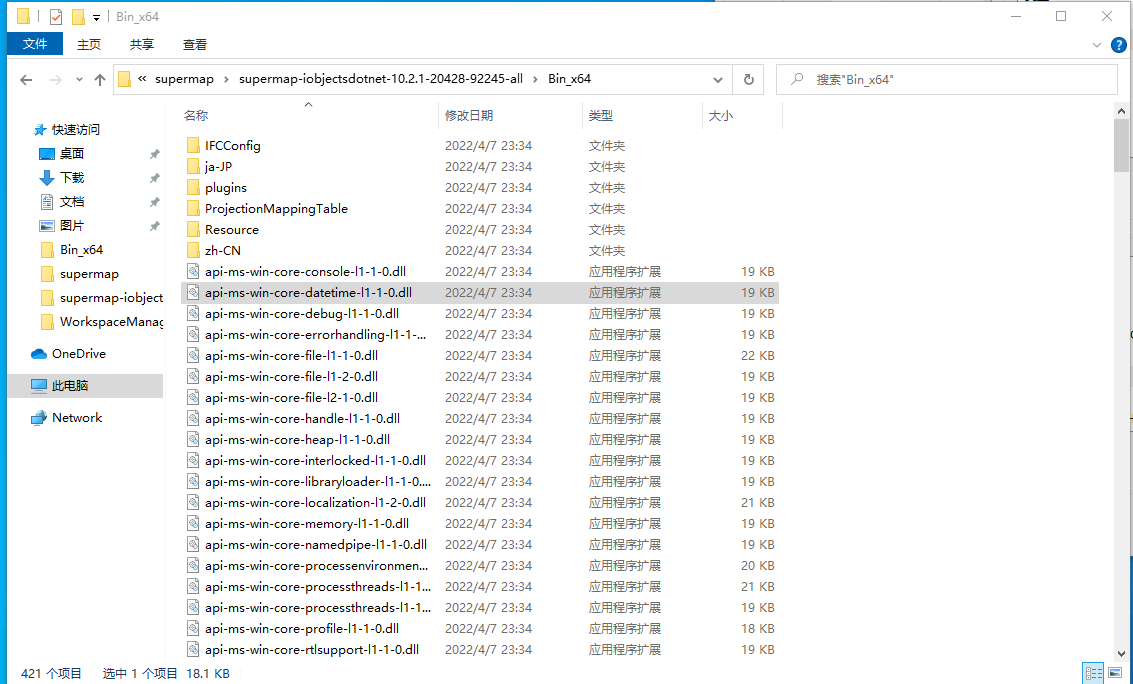Click the properties checkmark quick-access icon
This screenshot has width=1133, height=684.
[x=56, y=17]
